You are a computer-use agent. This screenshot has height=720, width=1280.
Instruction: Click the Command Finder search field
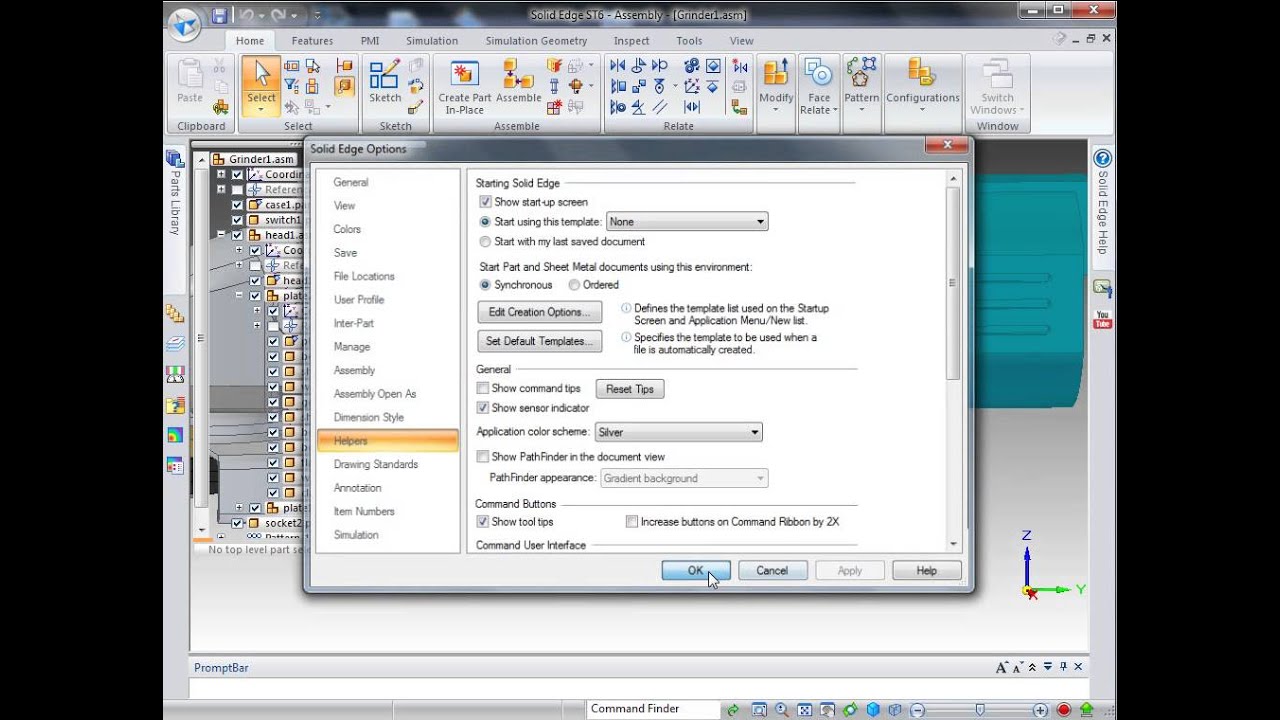[653, 709]
